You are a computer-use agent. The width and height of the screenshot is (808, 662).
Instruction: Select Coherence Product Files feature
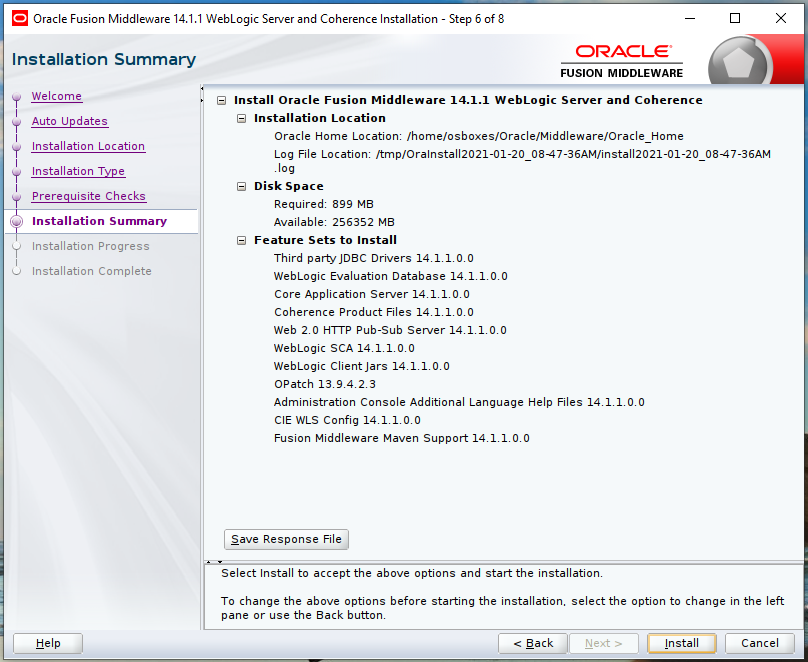click(374, 313)
